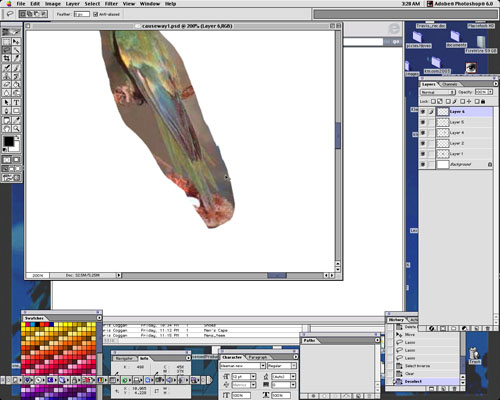Select the Clear history state
The height and width of the screenshot is (400, 500).
pos(427,374)
